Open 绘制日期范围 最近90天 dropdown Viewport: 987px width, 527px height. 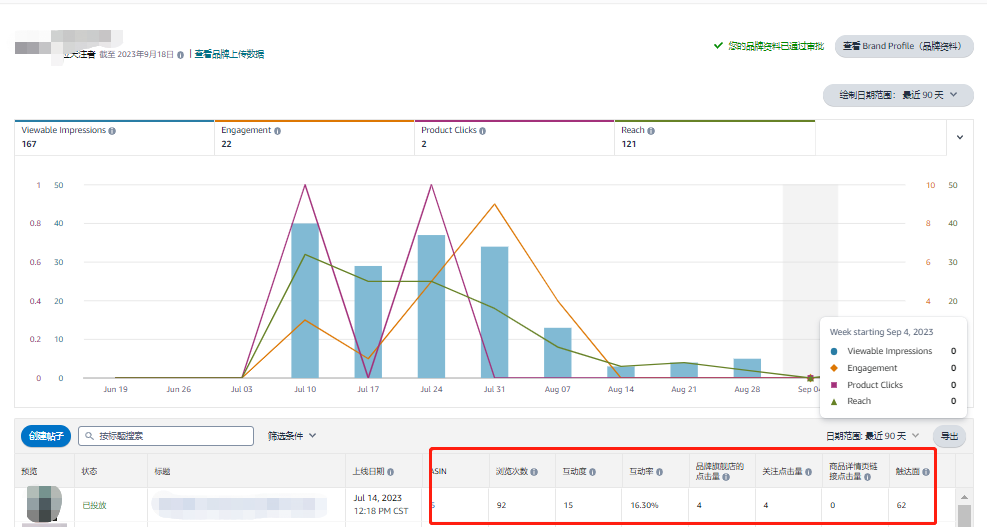(898, 95)
